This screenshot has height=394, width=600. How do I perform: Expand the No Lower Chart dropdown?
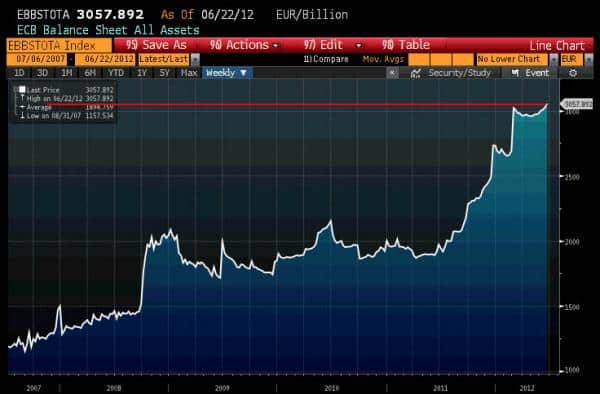(x=554, y=60)
